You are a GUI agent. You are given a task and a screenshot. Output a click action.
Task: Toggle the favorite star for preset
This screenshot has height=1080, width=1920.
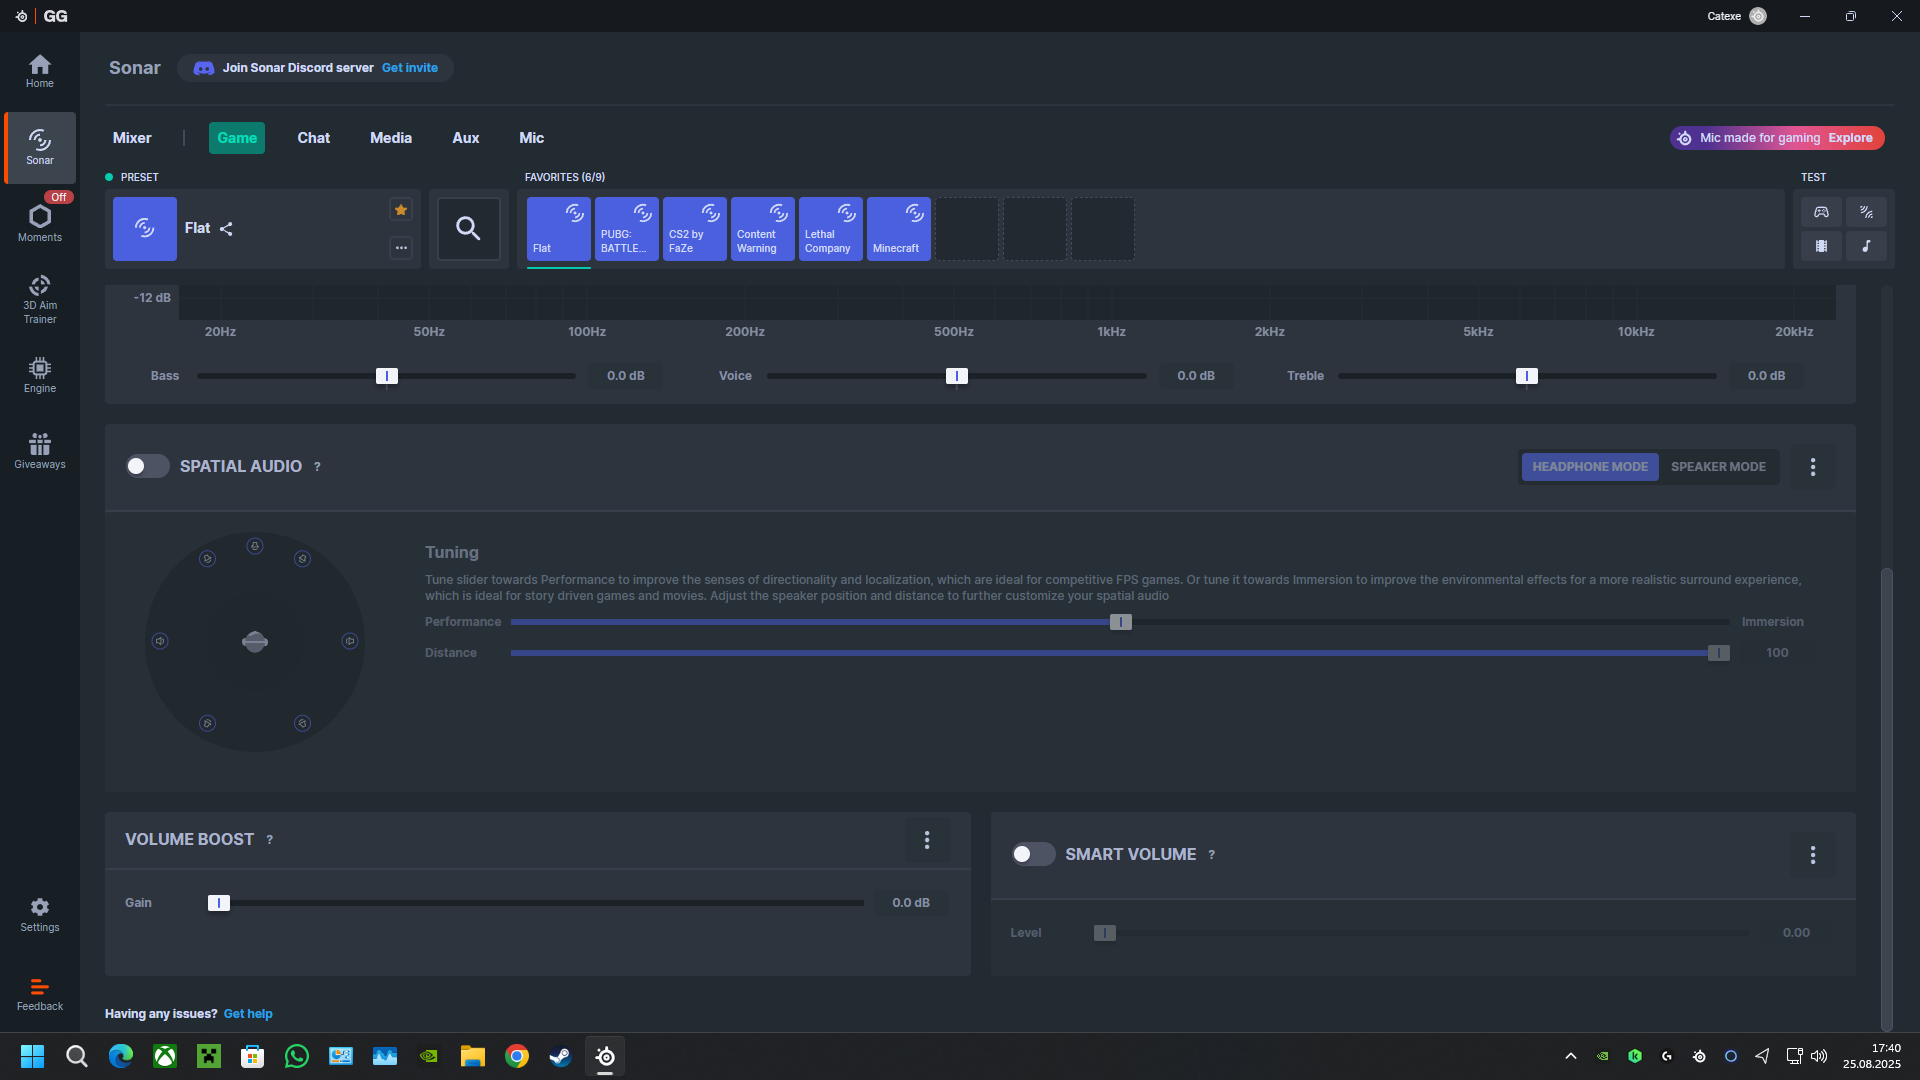401,210
